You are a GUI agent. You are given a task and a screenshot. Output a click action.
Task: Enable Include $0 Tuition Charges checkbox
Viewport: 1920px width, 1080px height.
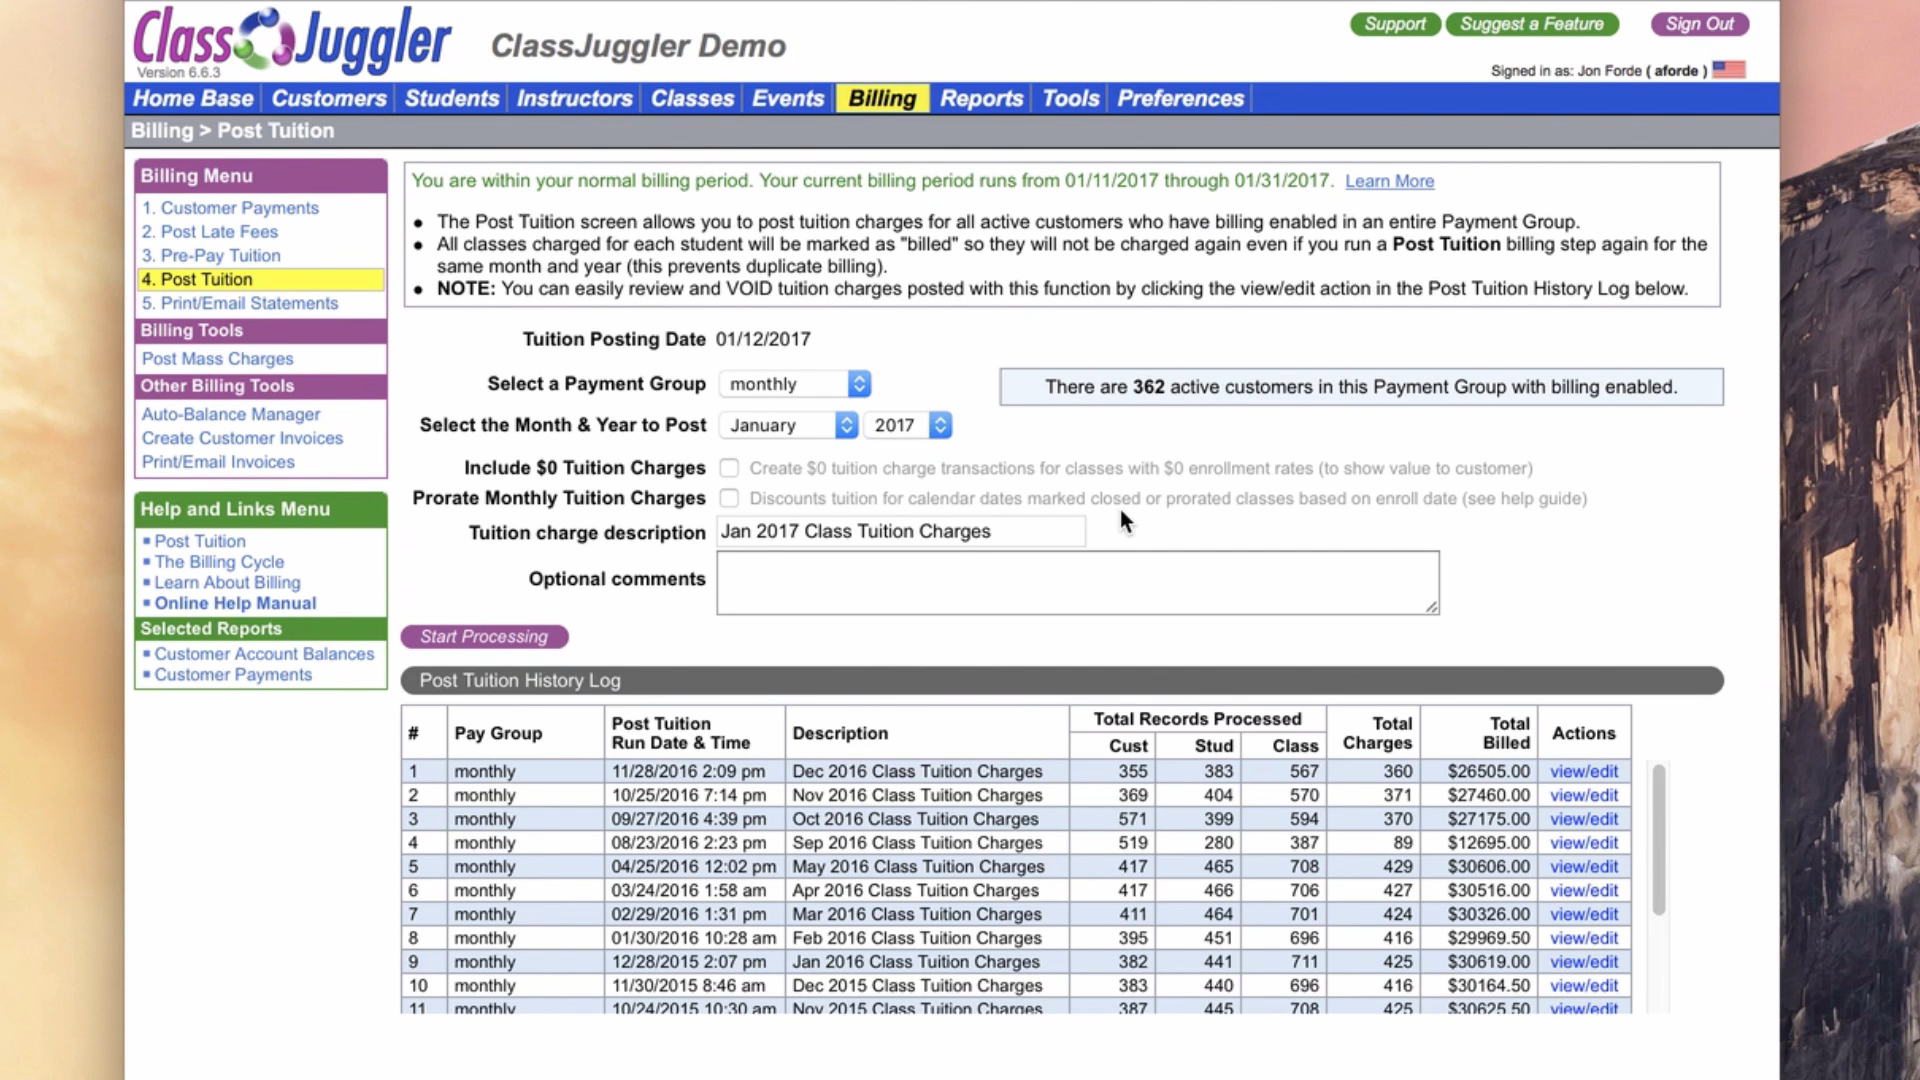729,468
